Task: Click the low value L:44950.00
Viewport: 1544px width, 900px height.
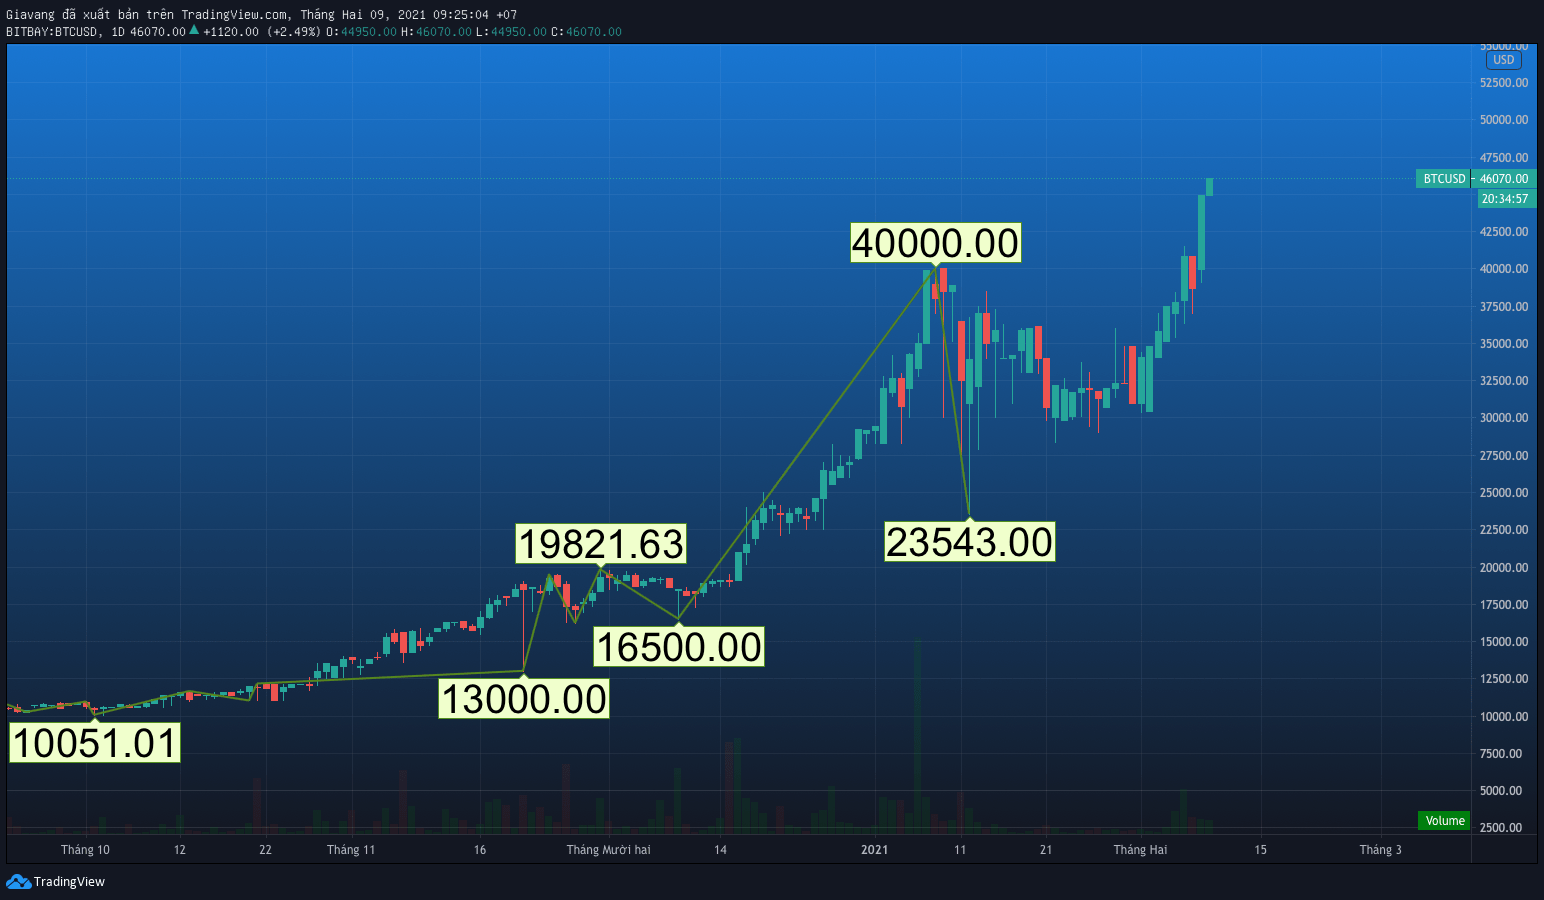Action: click(x=511, y=32)
